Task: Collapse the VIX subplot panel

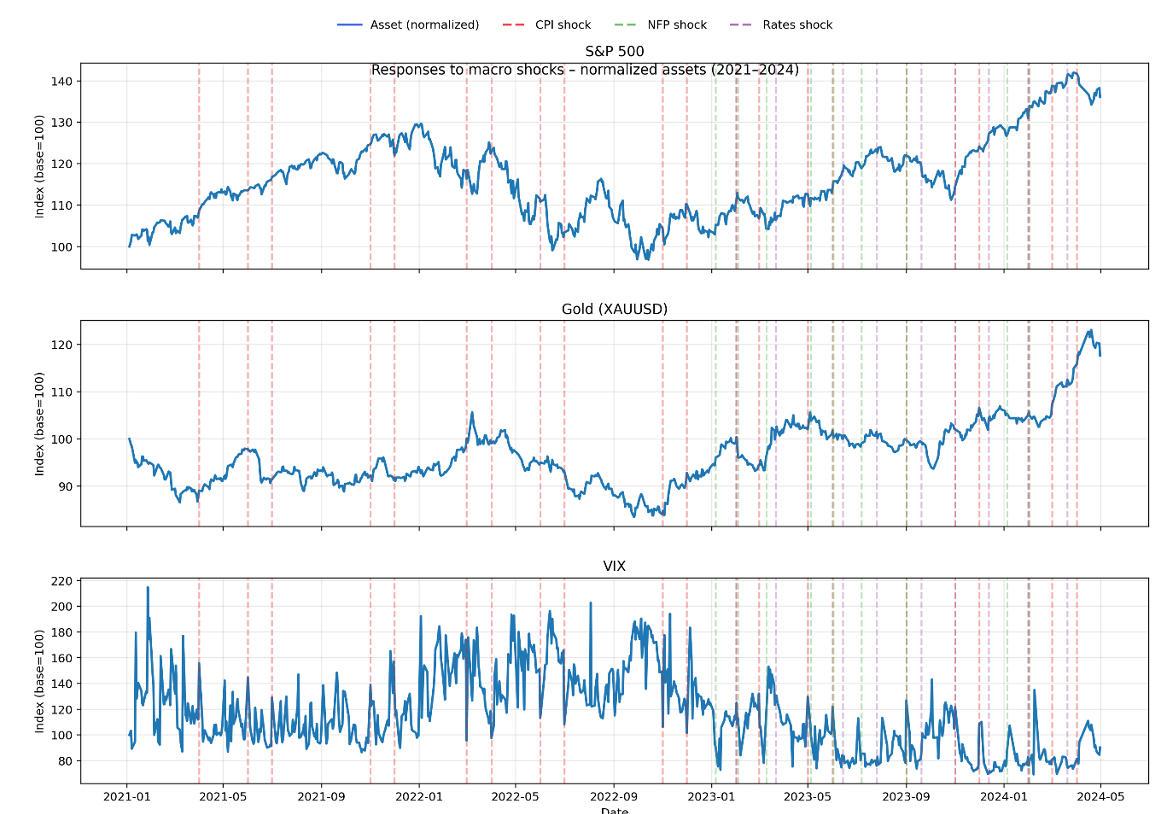Action: (x=615, y=563)
